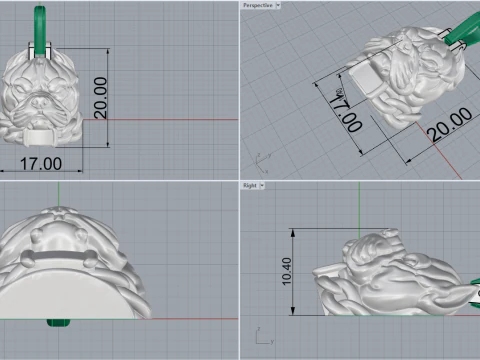Open the Perspective viewport dropdown arrow
Image resolution: width=480 pixels, height=360 pixels.
coord(278,5)
